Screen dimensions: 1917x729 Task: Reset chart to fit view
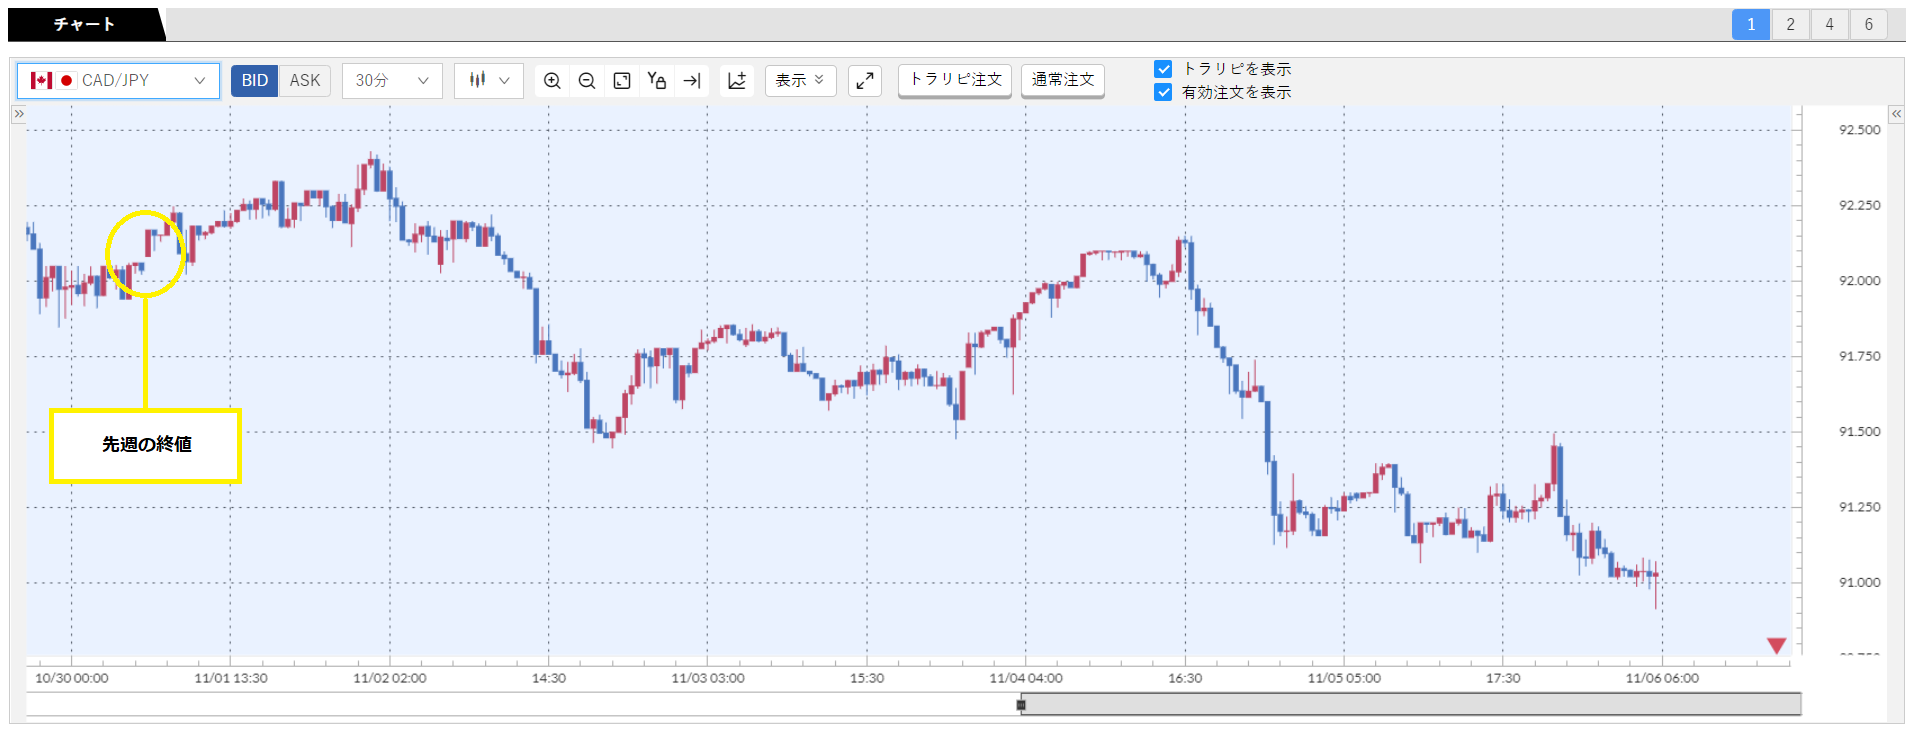coord(622,81)
